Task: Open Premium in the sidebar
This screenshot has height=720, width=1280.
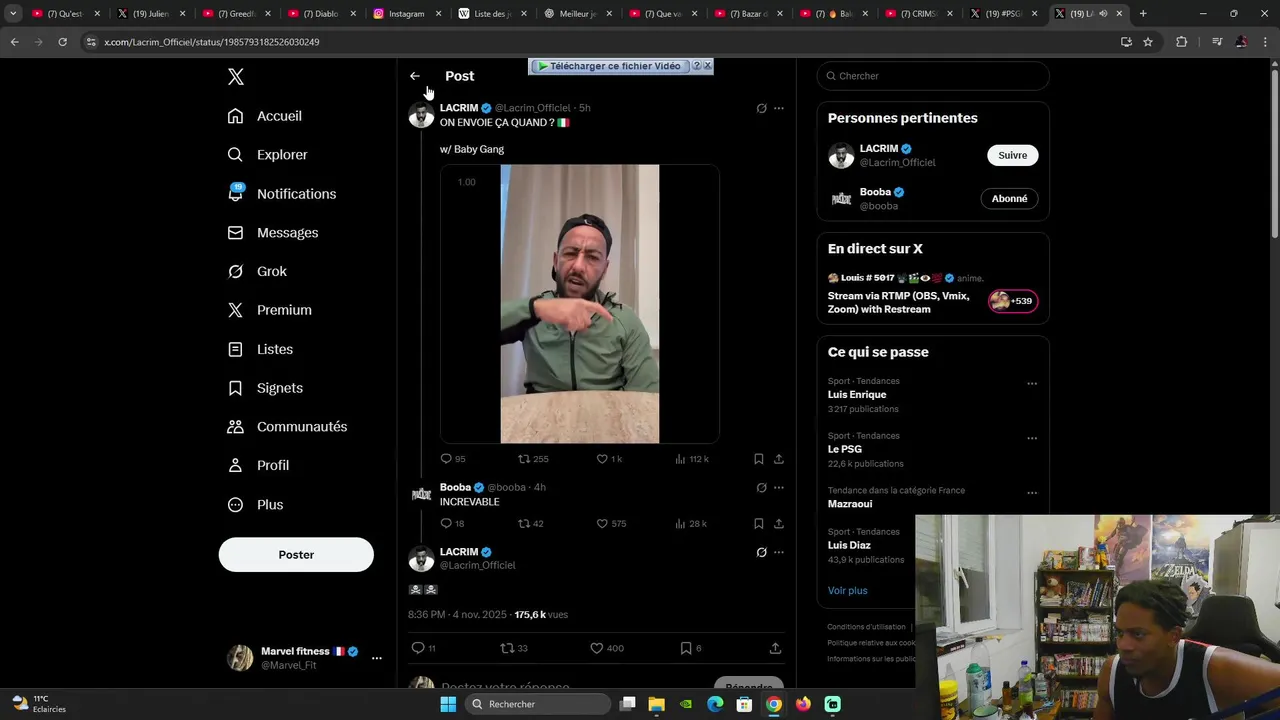Action: [x=270, y=310]
